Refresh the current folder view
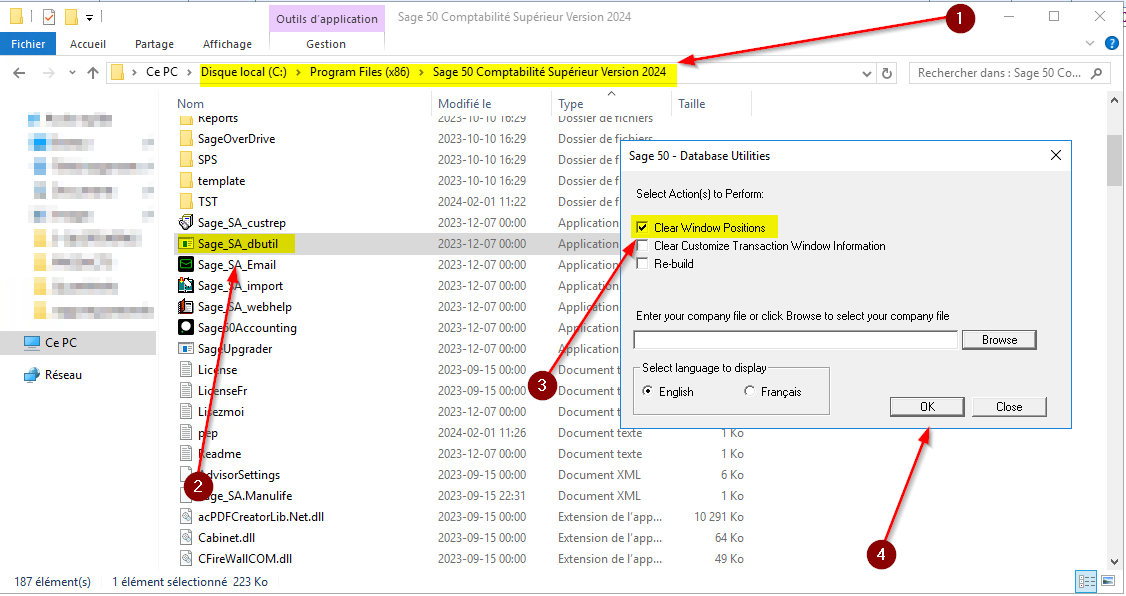This screenshot has height=596, width=1126. [x=887, y=73]
